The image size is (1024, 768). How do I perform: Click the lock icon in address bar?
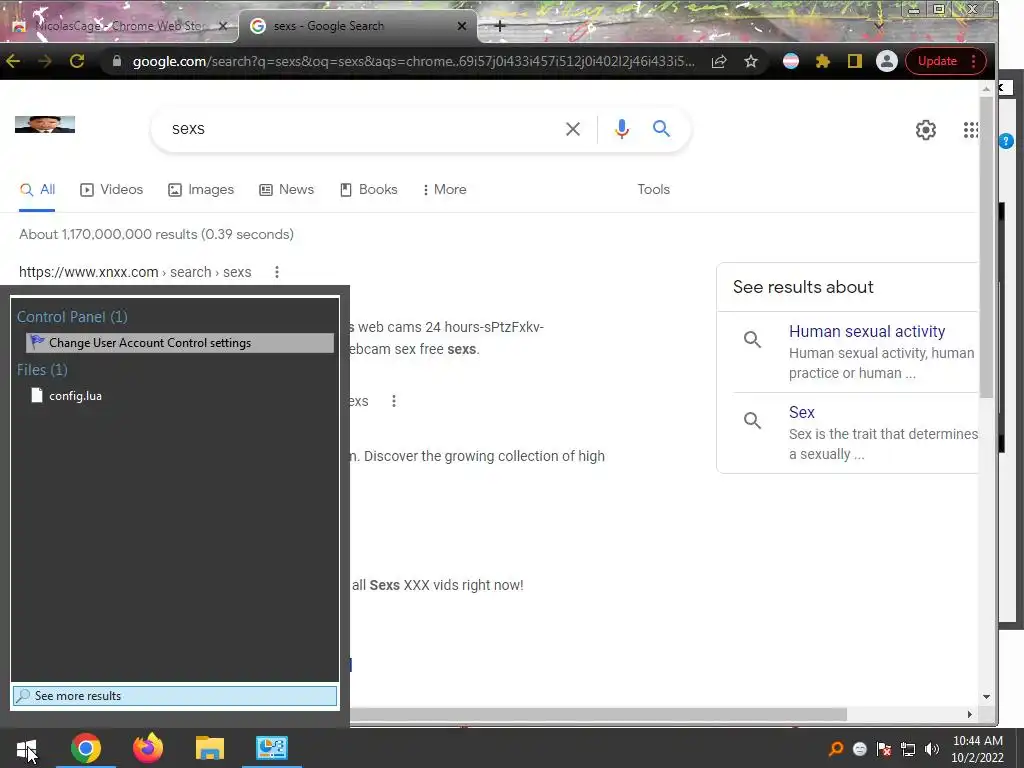point(117,61)
